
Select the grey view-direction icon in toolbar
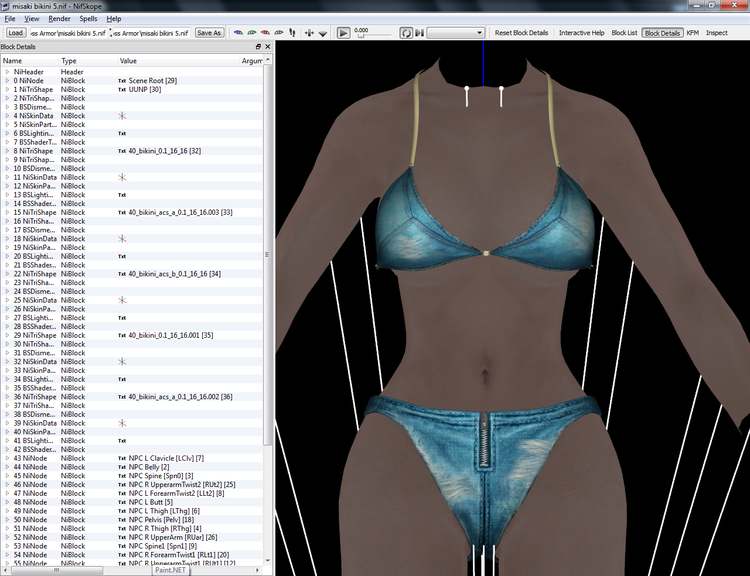tap(278, 33)
